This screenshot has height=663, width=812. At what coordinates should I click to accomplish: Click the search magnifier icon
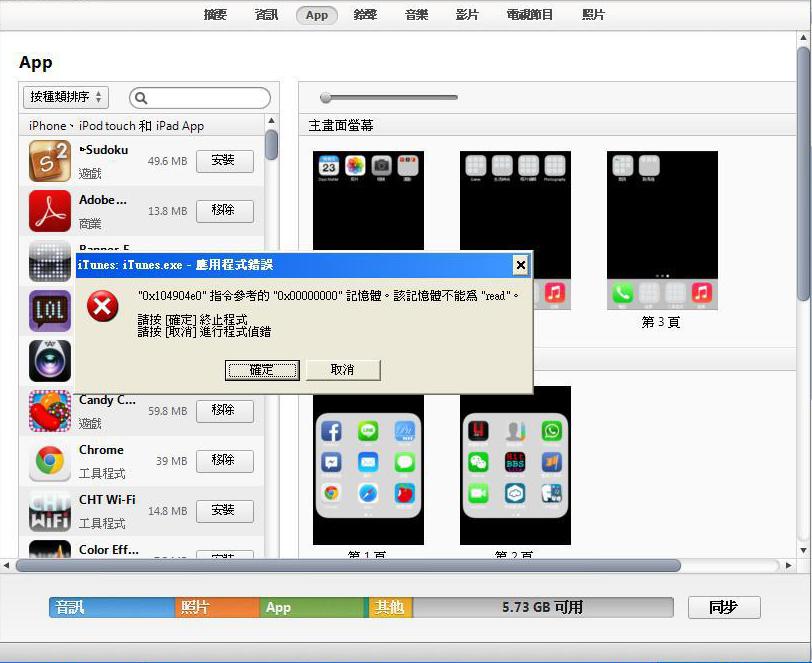141,98
